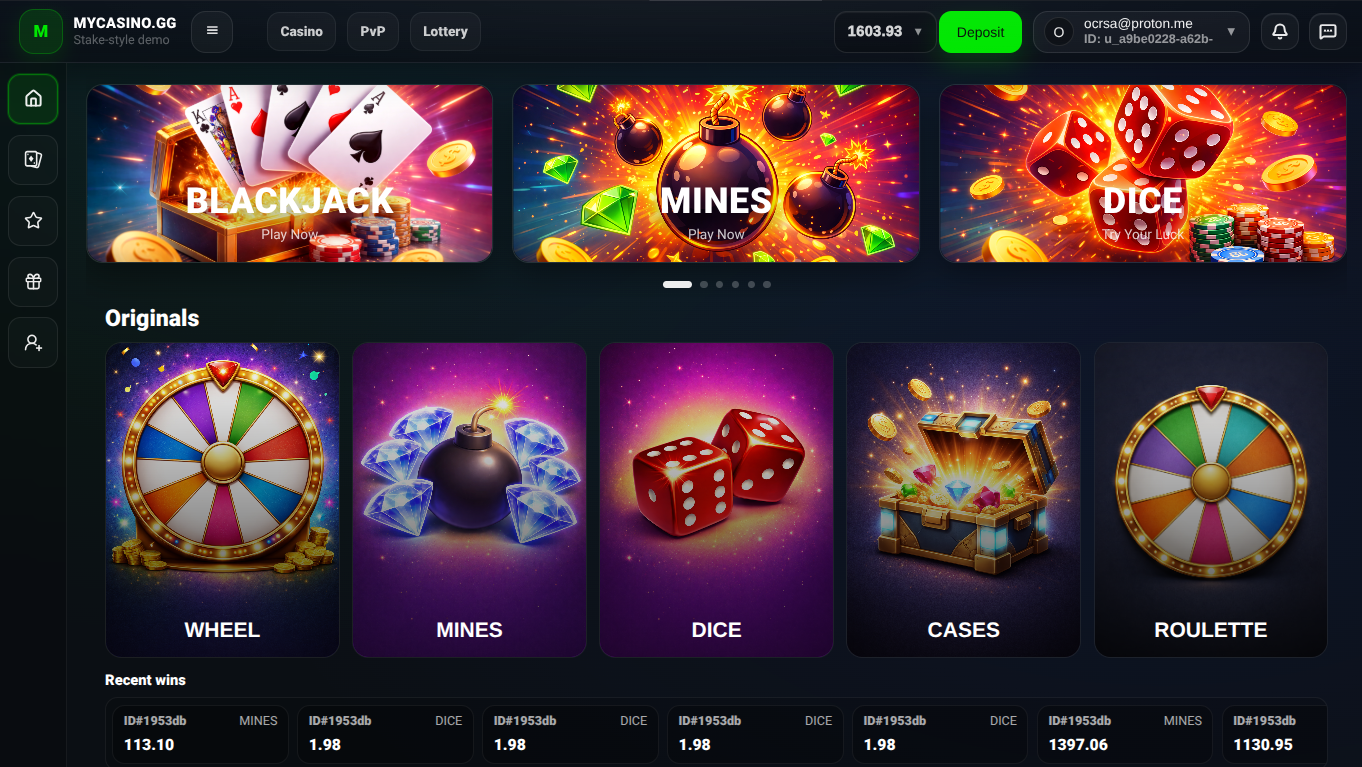The height and width of the screenshot is (767, 1362).
Task: Click the green Deposit button
Action: coord(980,32)
